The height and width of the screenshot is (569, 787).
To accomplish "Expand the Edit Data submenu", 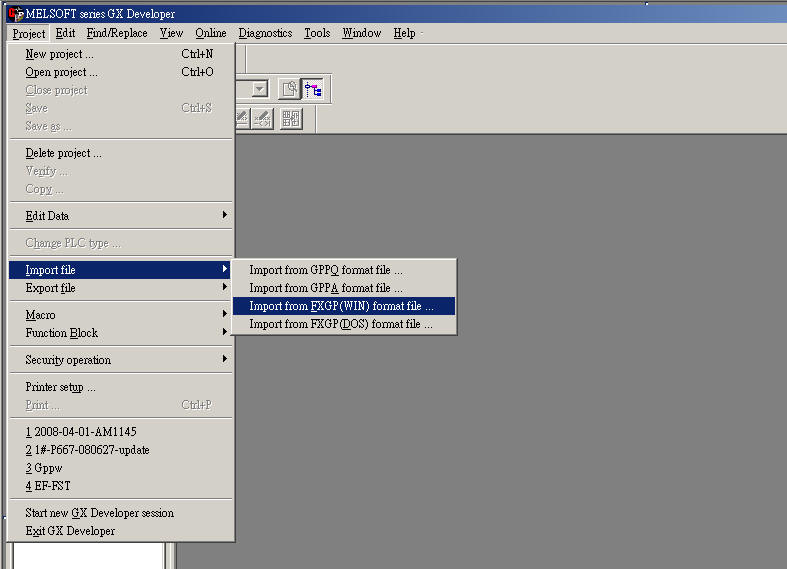I will tap(120, 216).
